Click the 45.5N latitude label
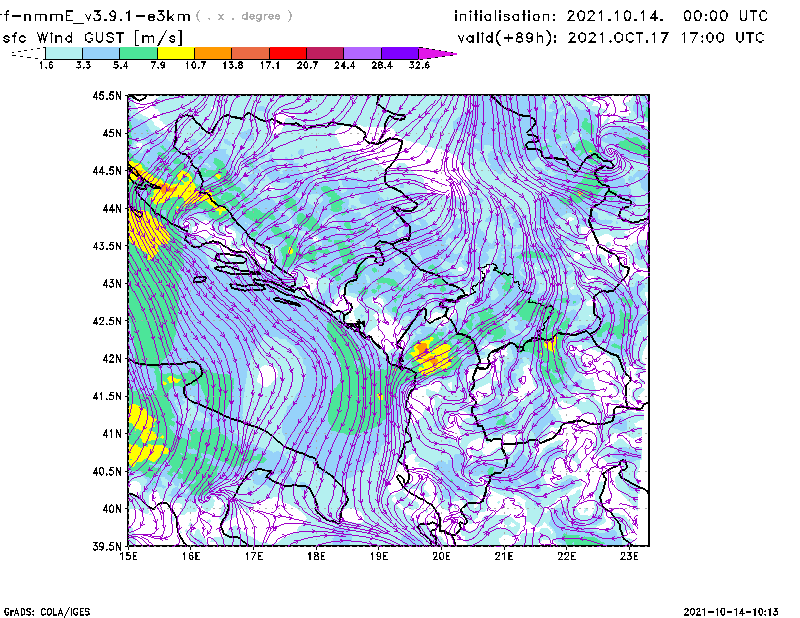This screenshot has width=800, height=618. coord(107,95)
